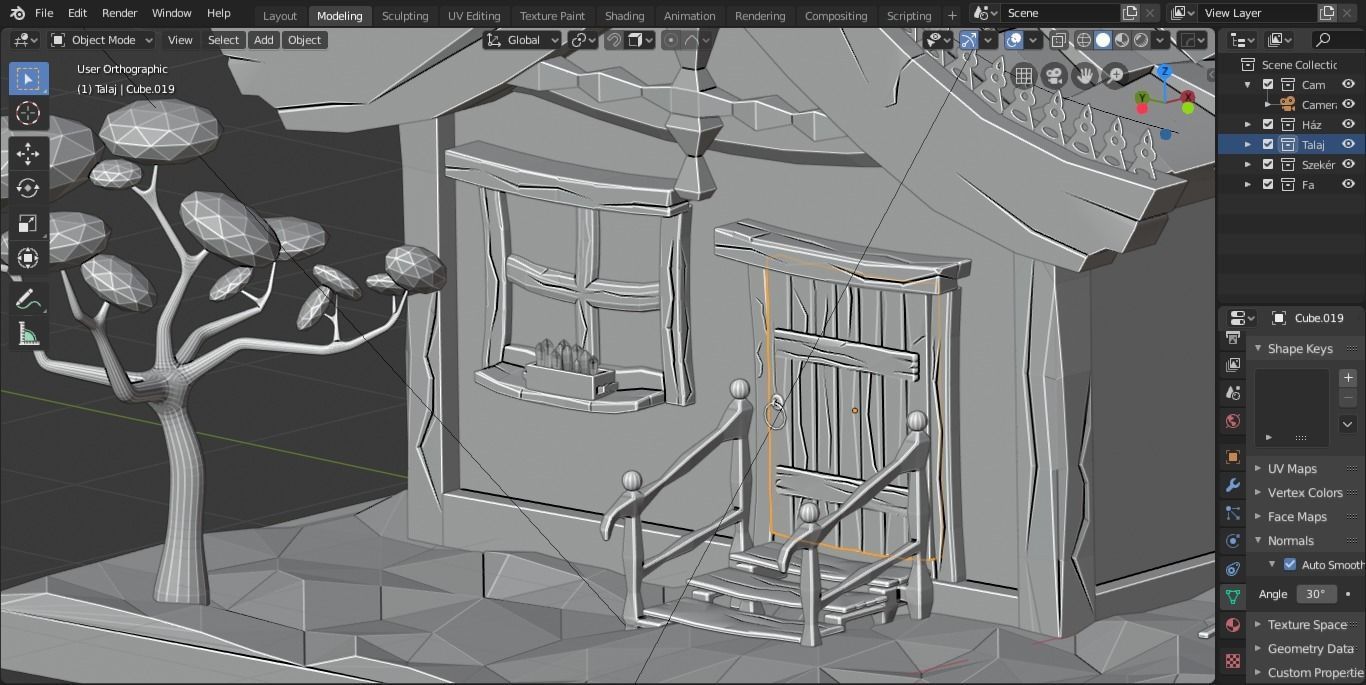Toggle proportional editing button
The image size is (1366, 685).
coord(670,40)
